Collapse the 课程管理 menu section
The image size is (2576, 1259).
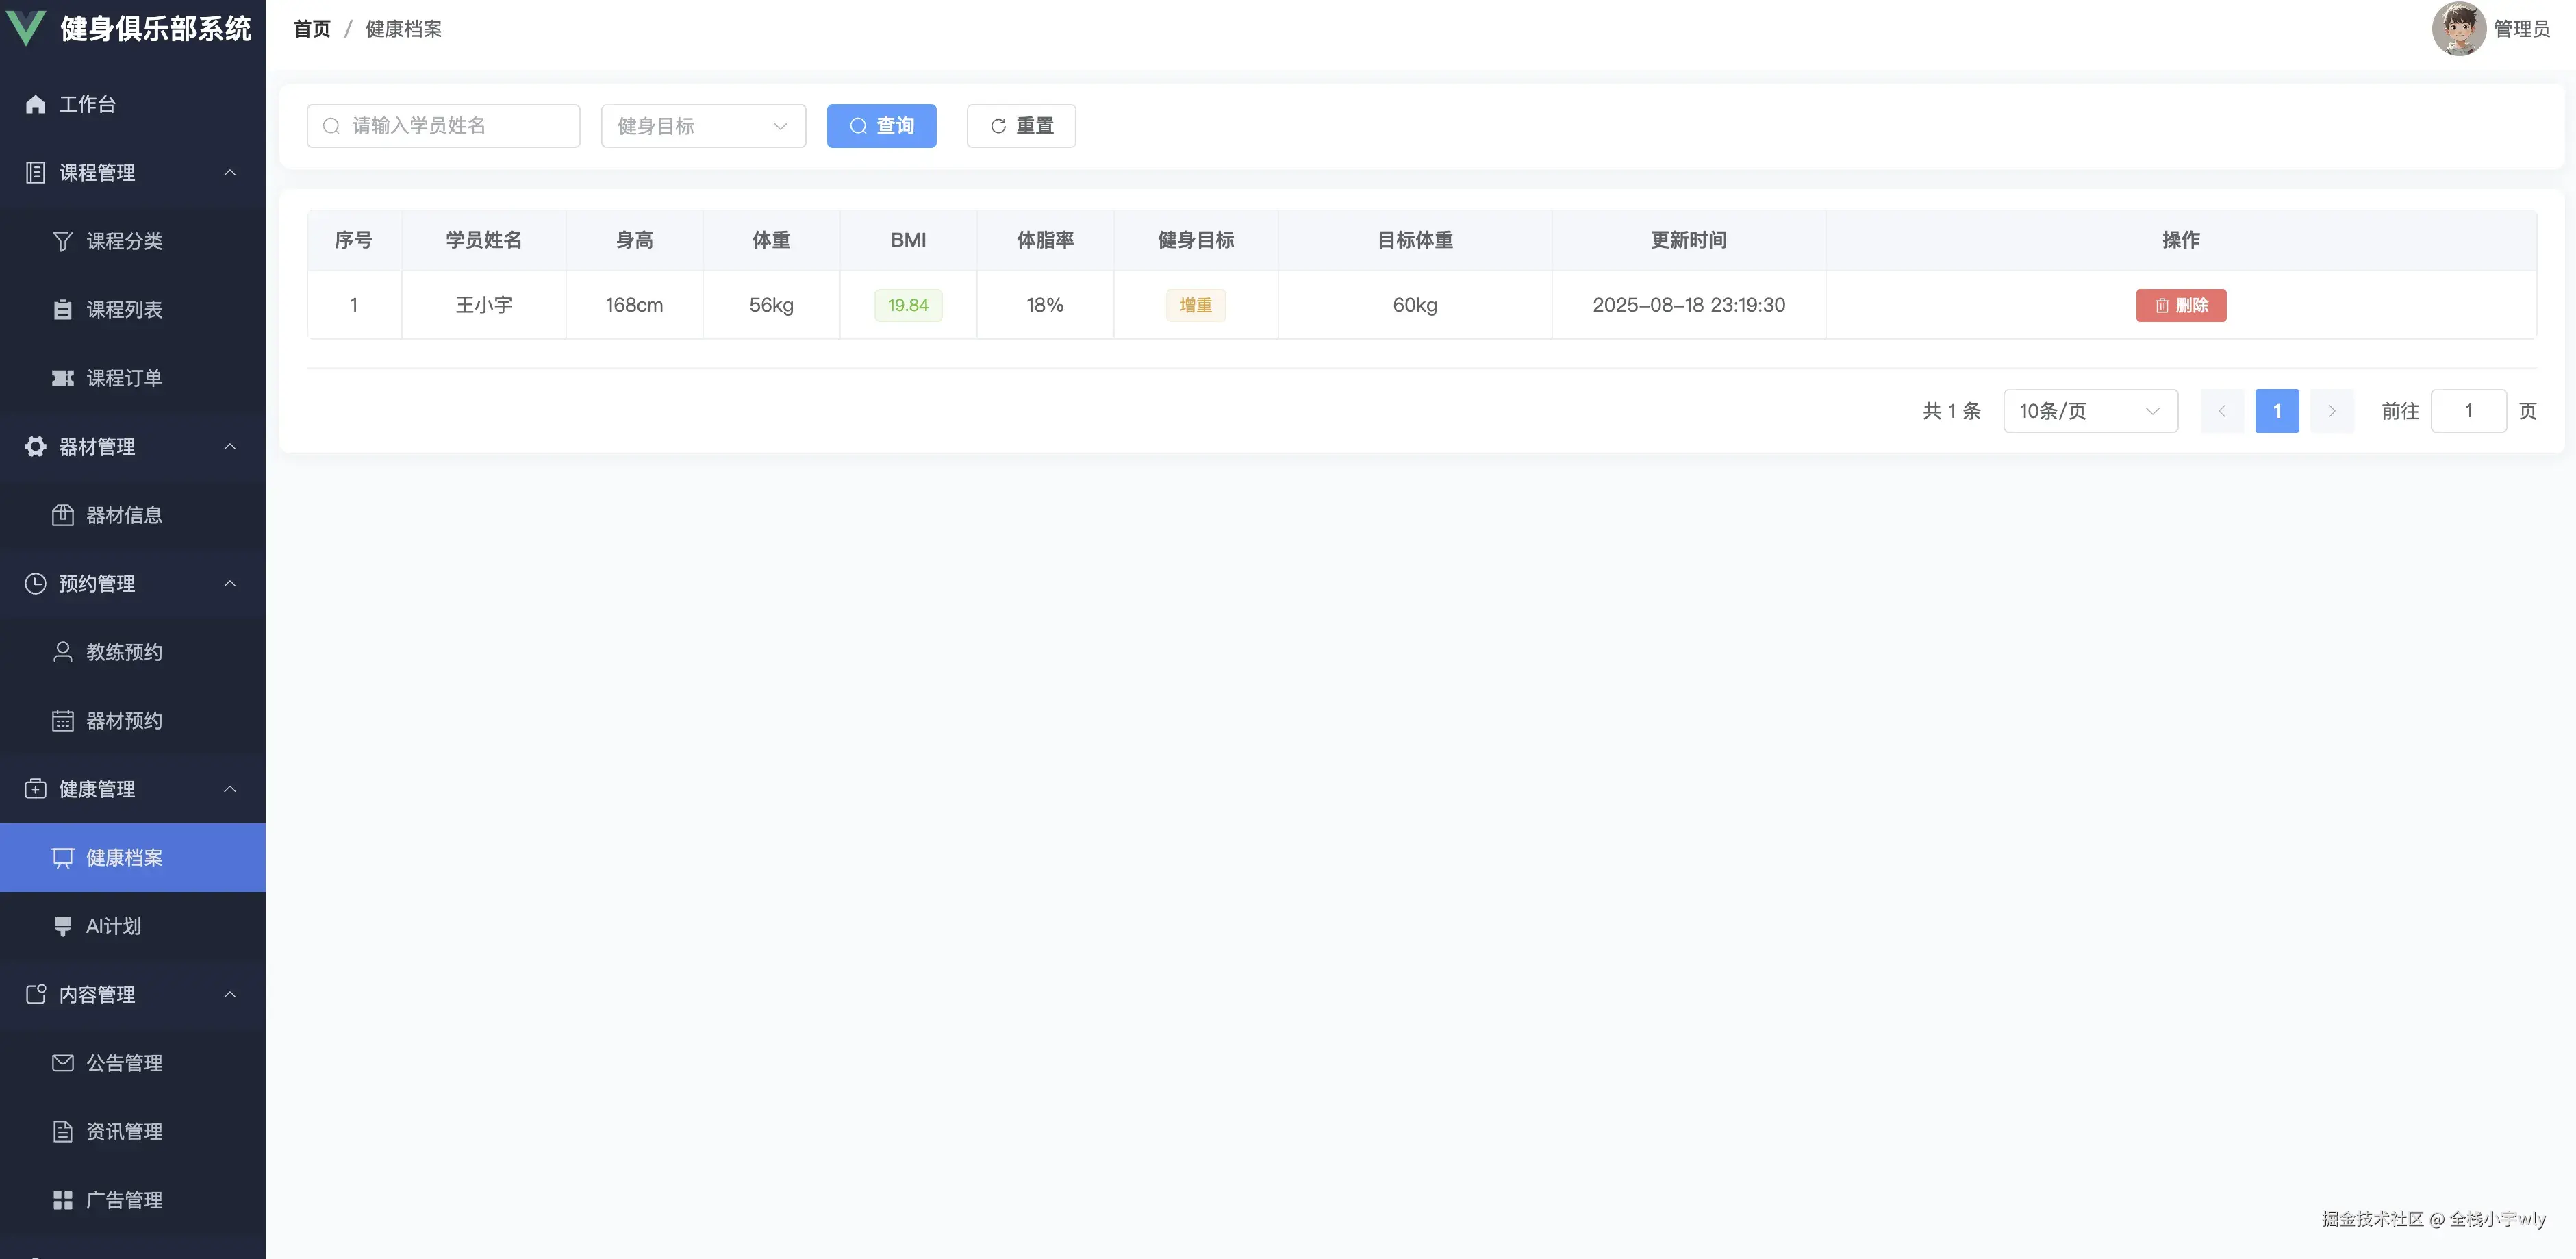(x=230, y=172)
